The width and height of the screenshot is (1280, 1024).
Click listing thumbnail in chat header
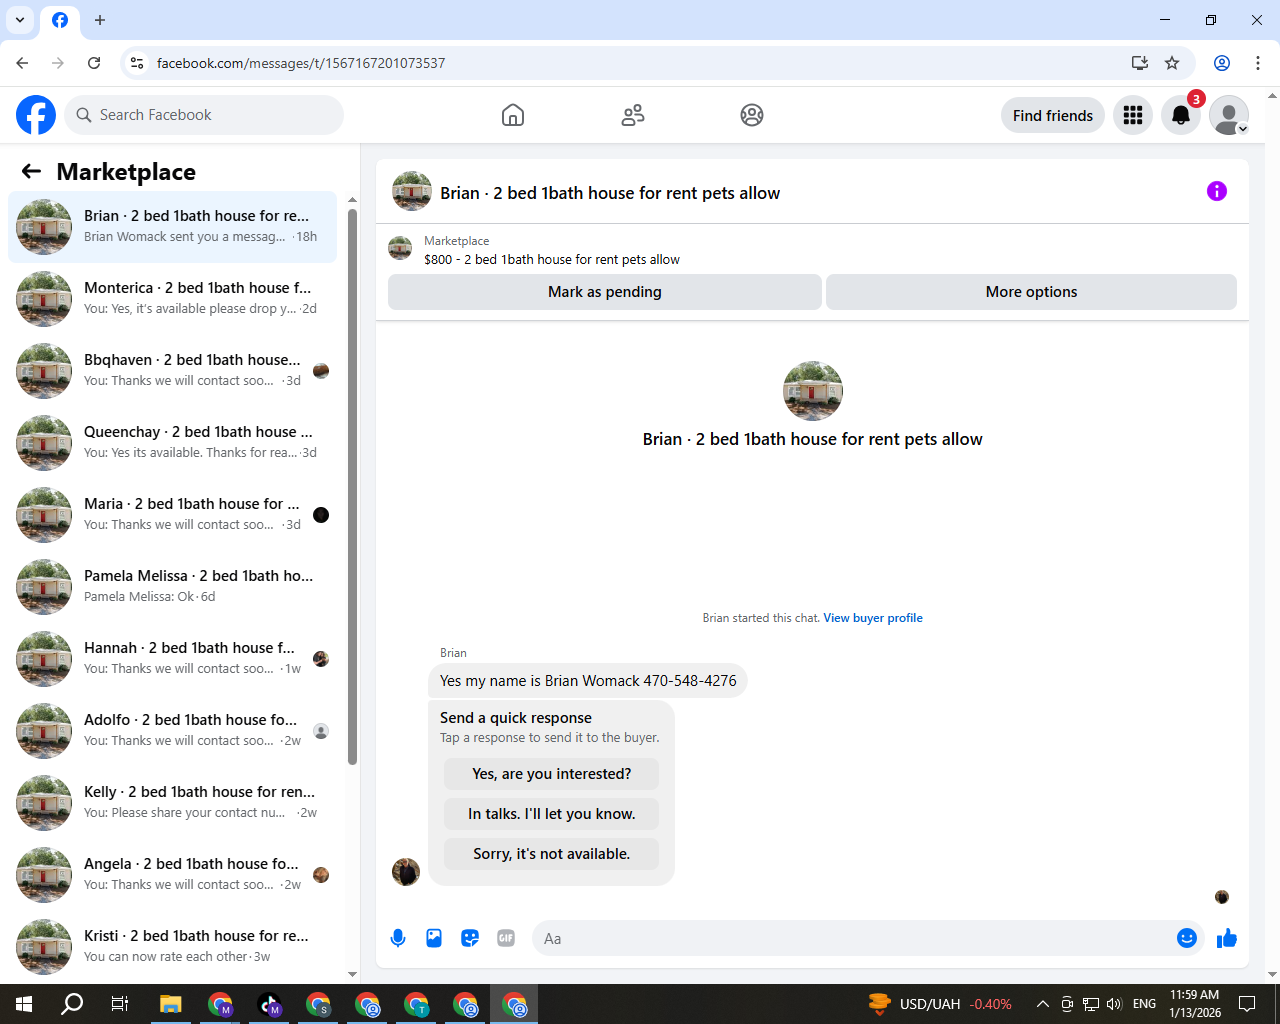(x=412, y=191)
